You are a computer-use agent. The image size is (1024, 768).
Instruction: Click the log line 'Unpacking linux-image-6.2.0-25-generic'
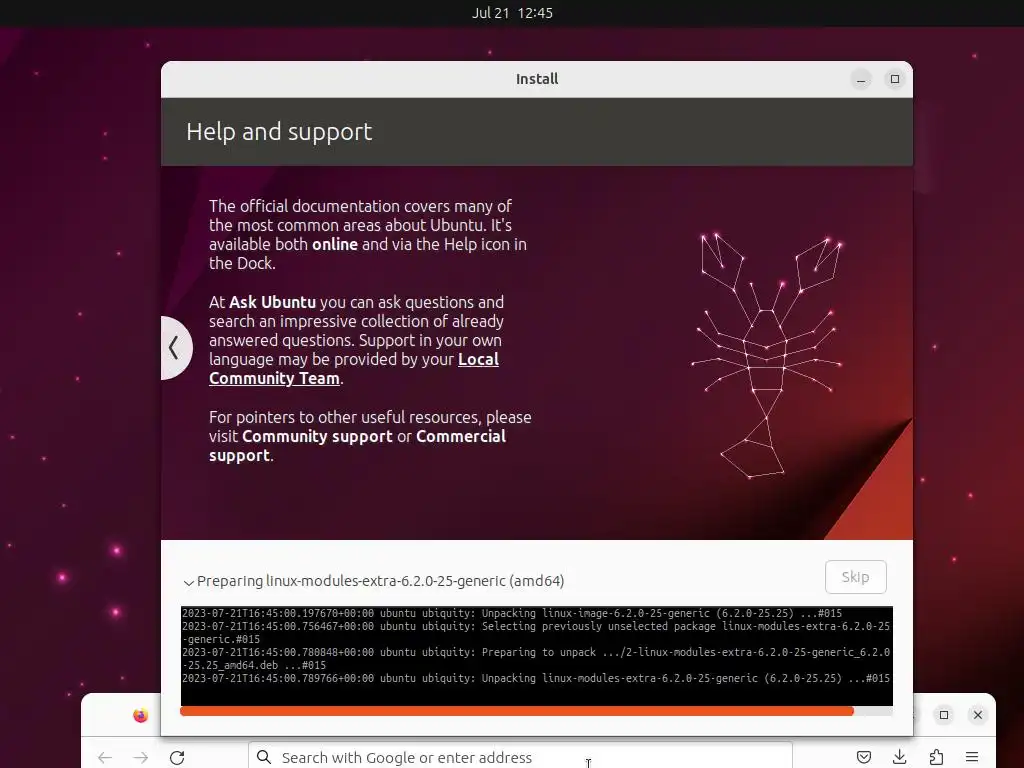coord(512,613)
